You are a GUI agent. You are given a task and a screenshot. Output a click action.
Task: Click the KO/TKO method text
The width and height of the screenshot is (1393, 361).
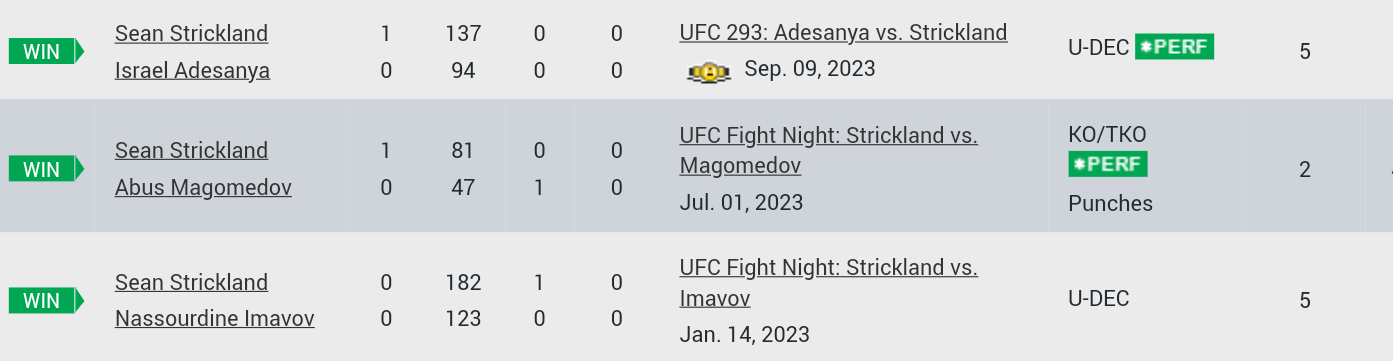[1108, 135]
